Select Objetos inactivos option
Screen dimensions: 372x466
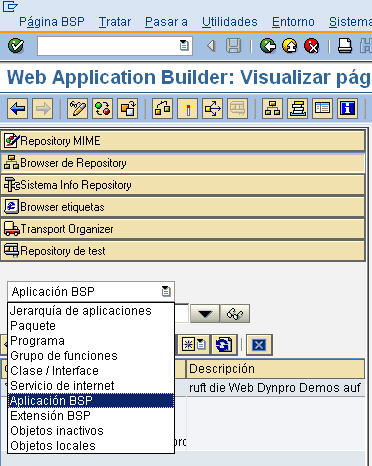91,431
